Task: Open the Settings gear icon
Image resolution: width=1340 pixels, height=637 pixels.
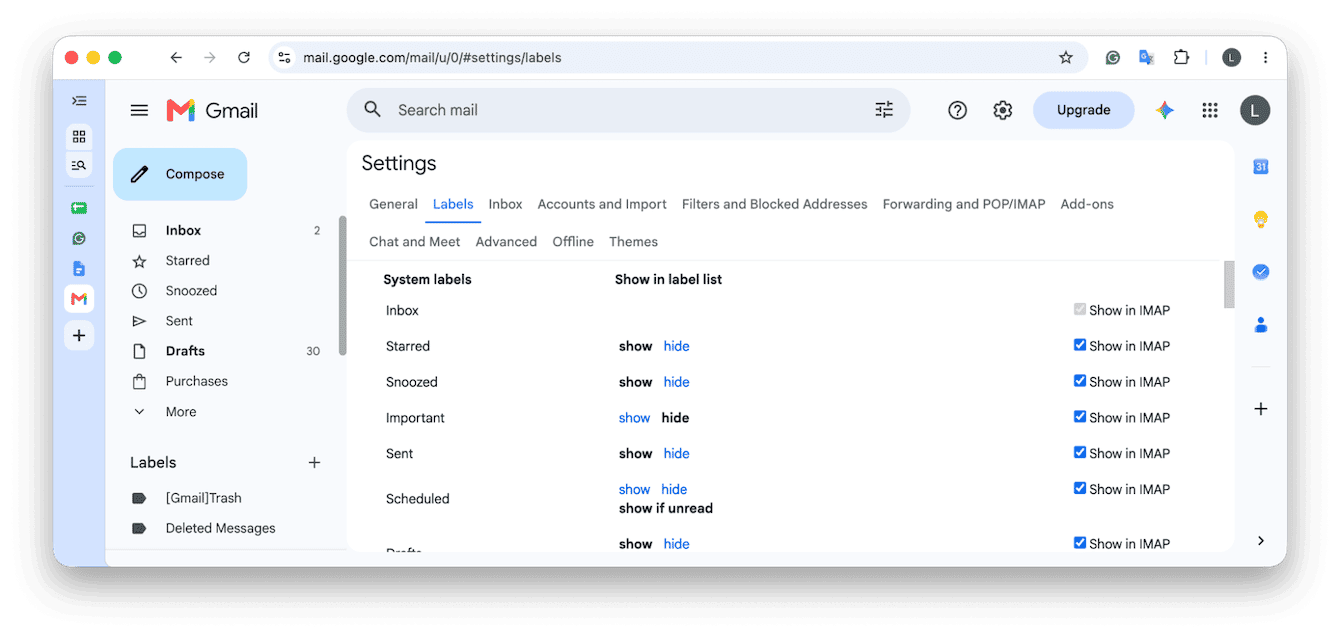Action: 1003,110
